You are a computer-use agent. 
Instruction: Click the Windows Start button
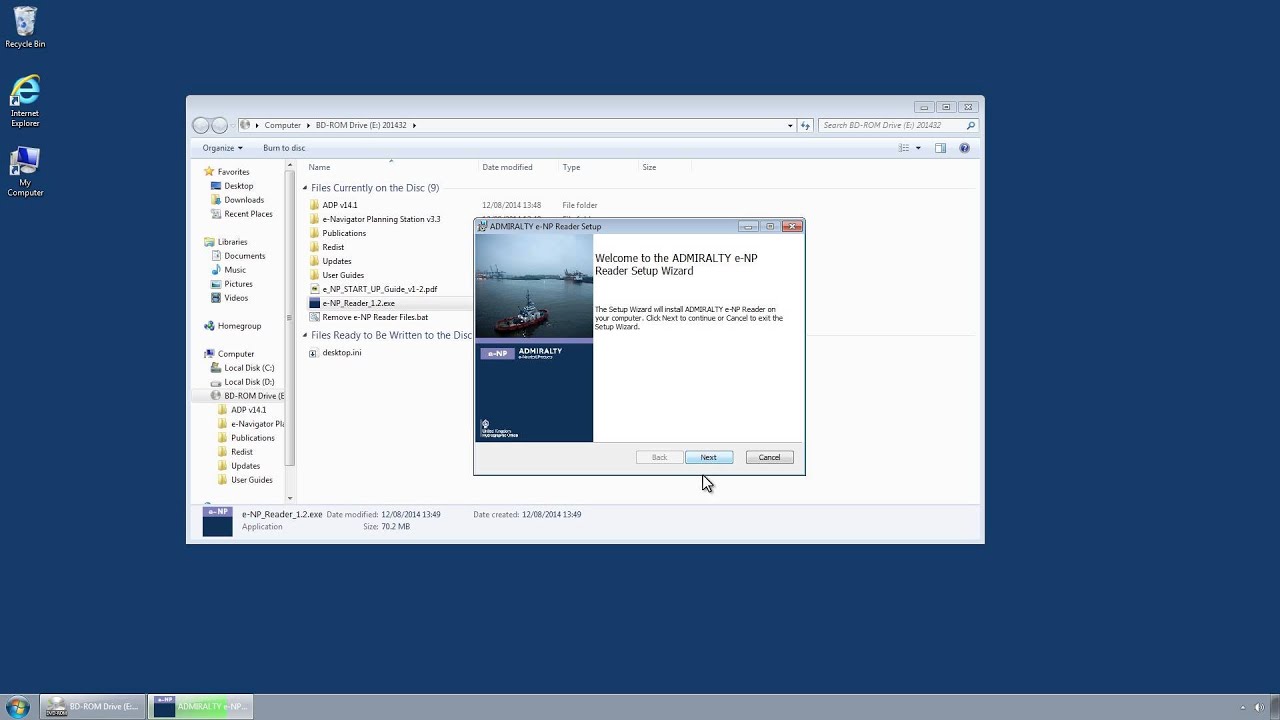[x=18, y=706]
